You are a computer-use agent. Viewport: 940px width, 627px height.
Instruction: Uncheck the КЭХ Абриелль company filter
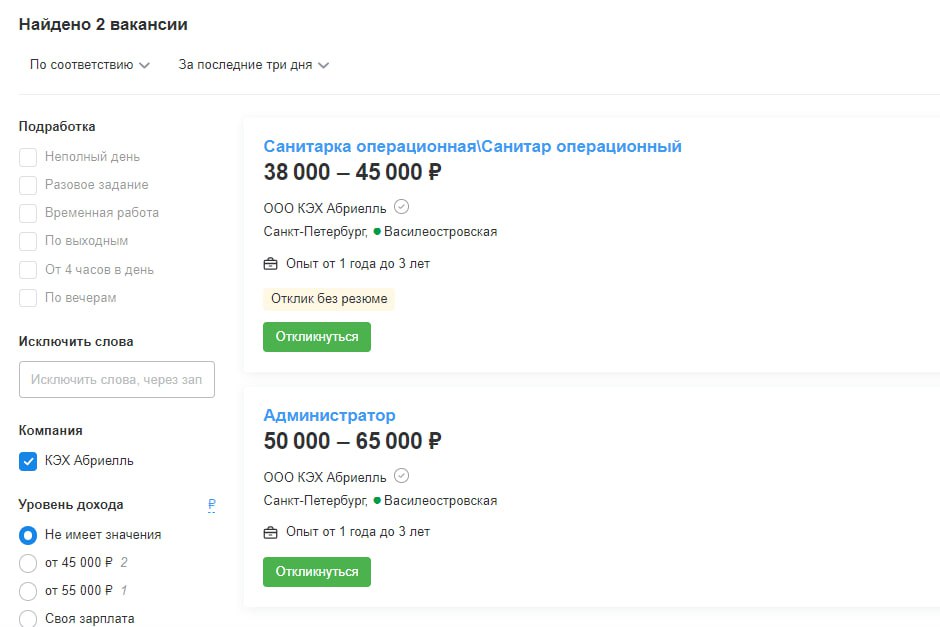point(28,461)
